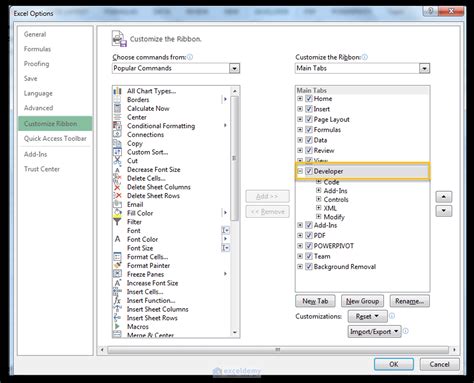
Task: Uncheck the Review tab checkbox
Action: [309, 150]
